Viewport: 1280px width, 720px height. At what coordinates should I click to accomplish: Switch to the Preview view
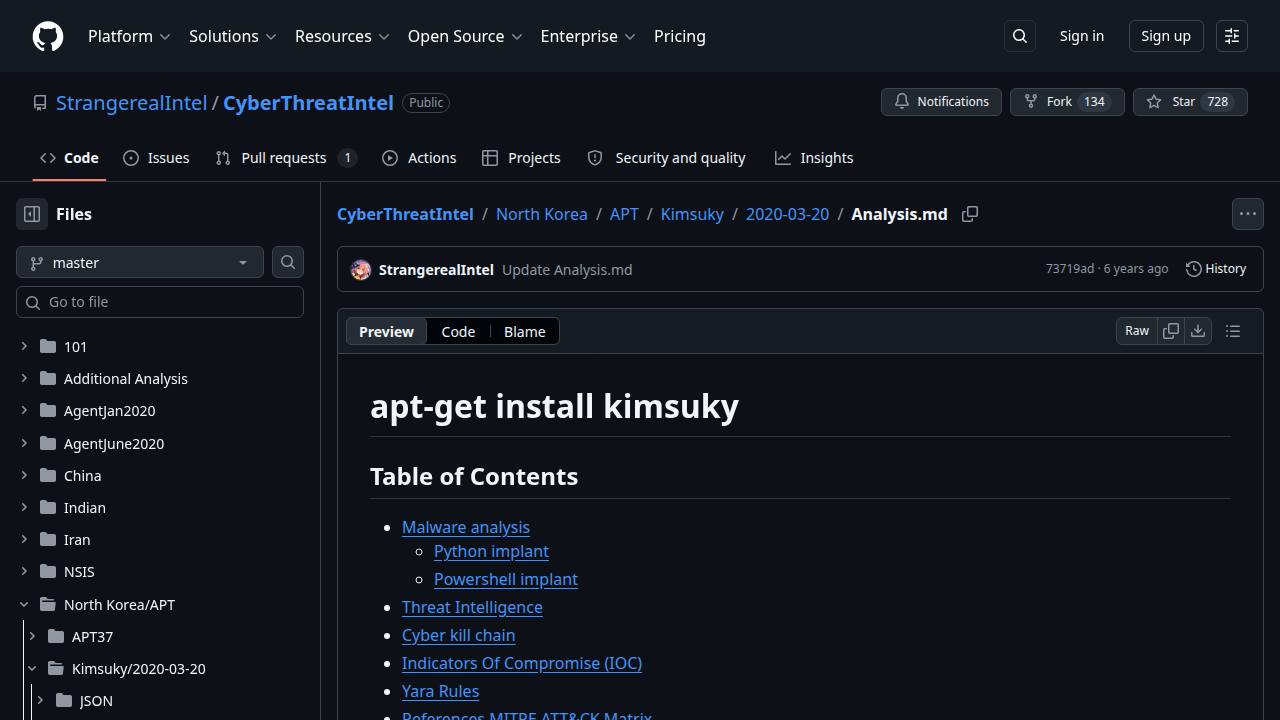386,332
